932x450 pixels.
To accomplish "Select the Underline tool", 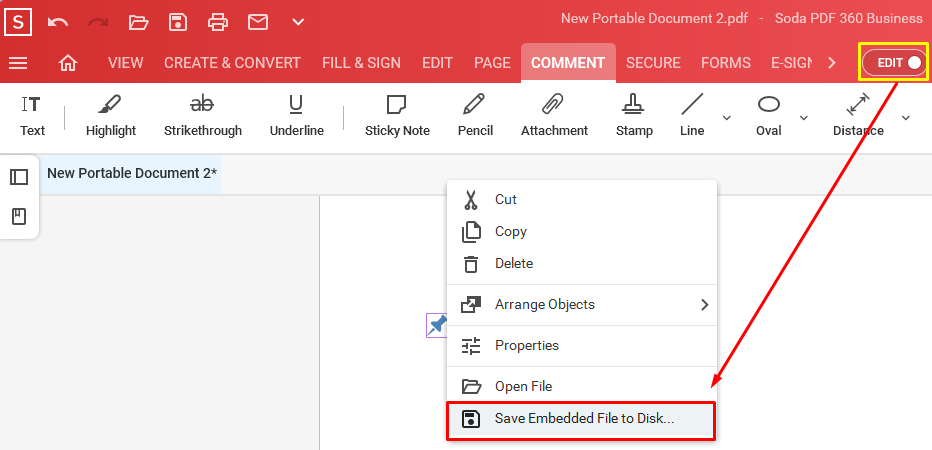I will (x=297, y=117).
